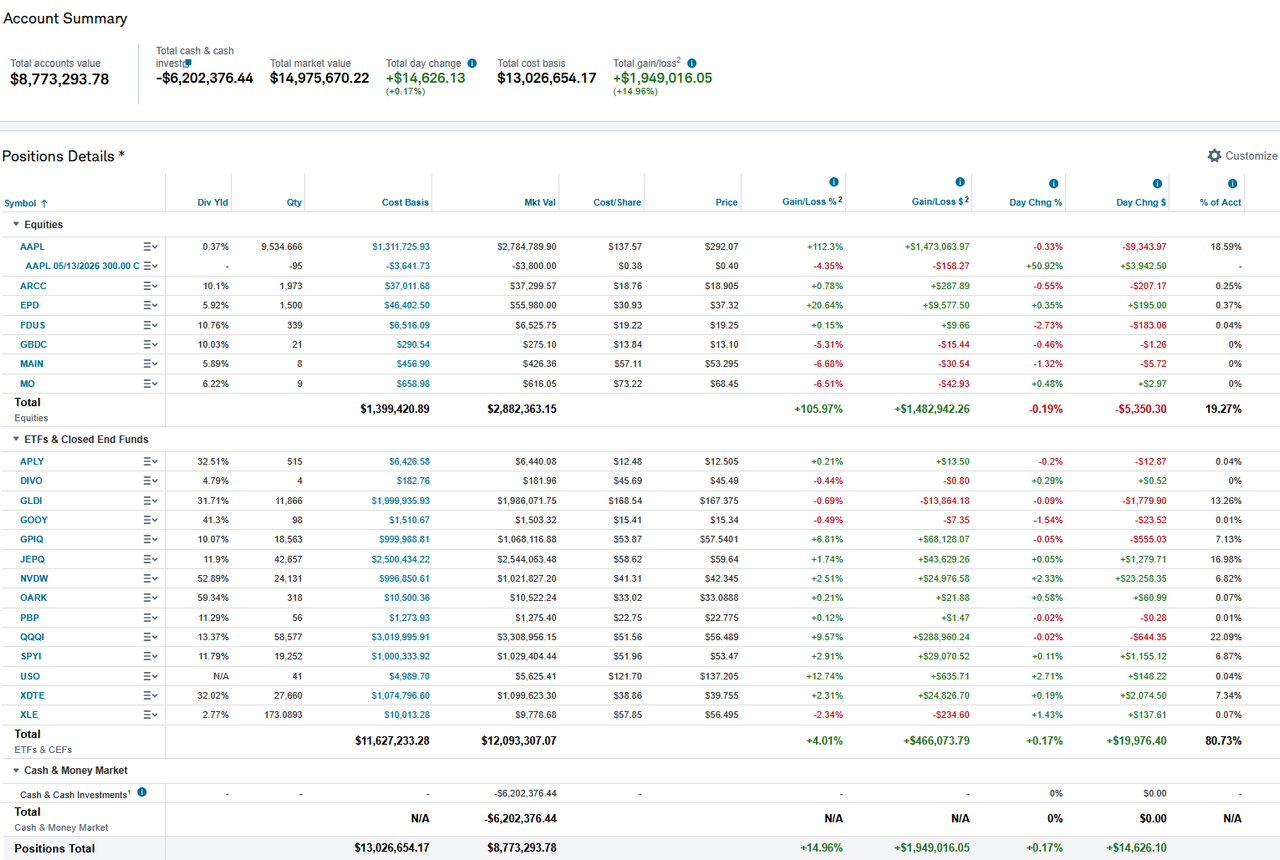The image size is (1280, 860).
Task: Open the Total gain/loss info icon
Action: point(692,63)
